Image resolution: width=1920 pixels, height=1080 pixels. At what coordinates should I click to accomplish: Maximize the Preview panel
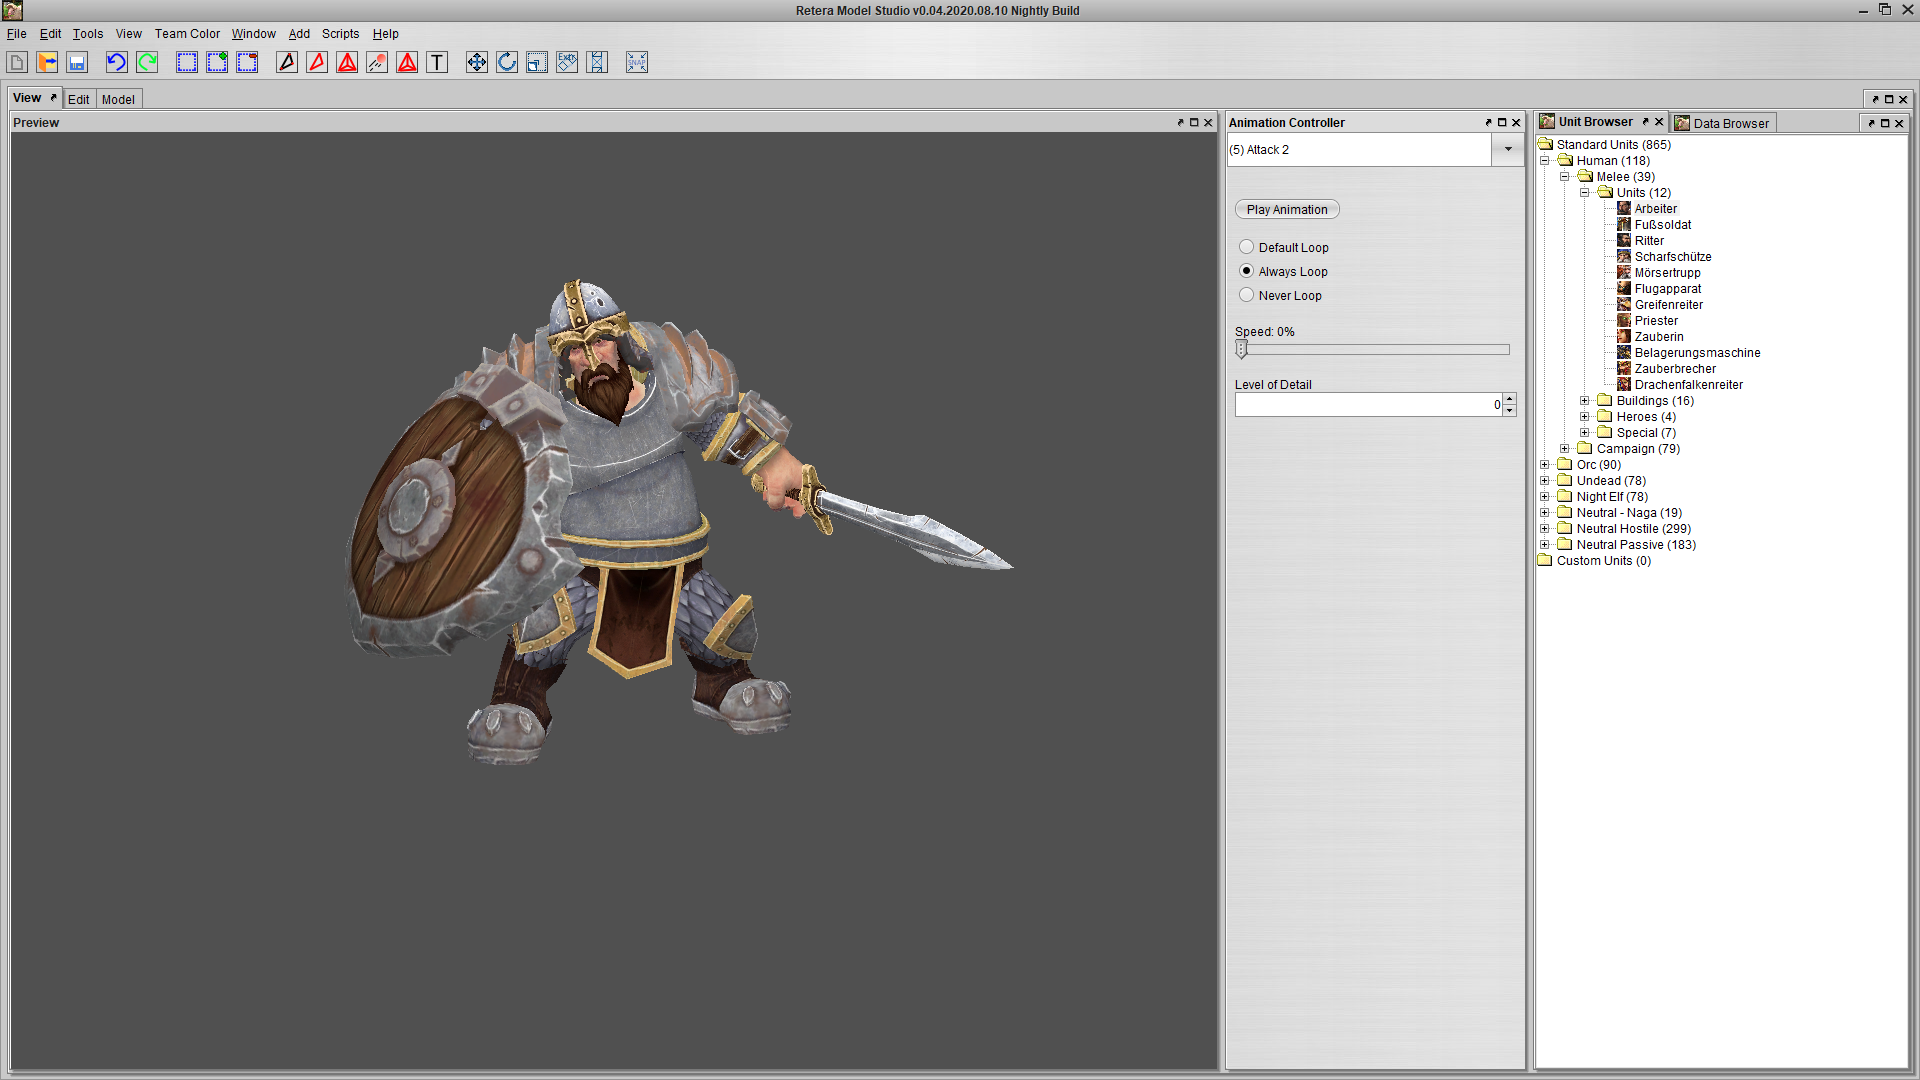click(1194, 123)
